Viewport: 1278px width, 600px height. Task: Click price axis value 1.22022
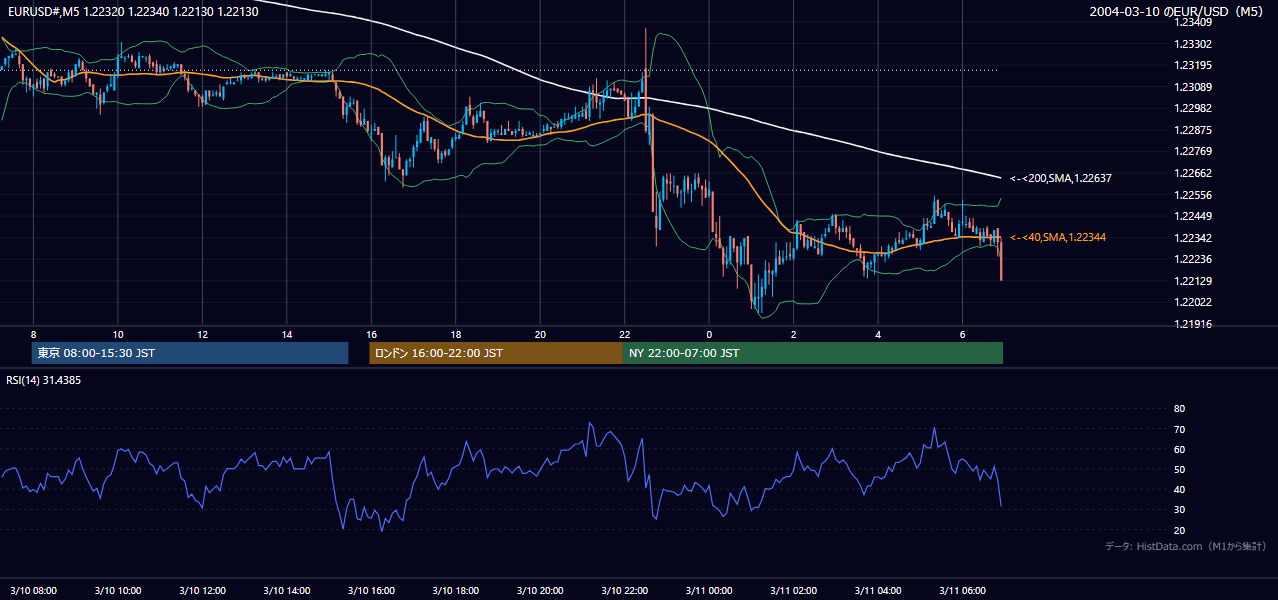[x=1191, y=302]
